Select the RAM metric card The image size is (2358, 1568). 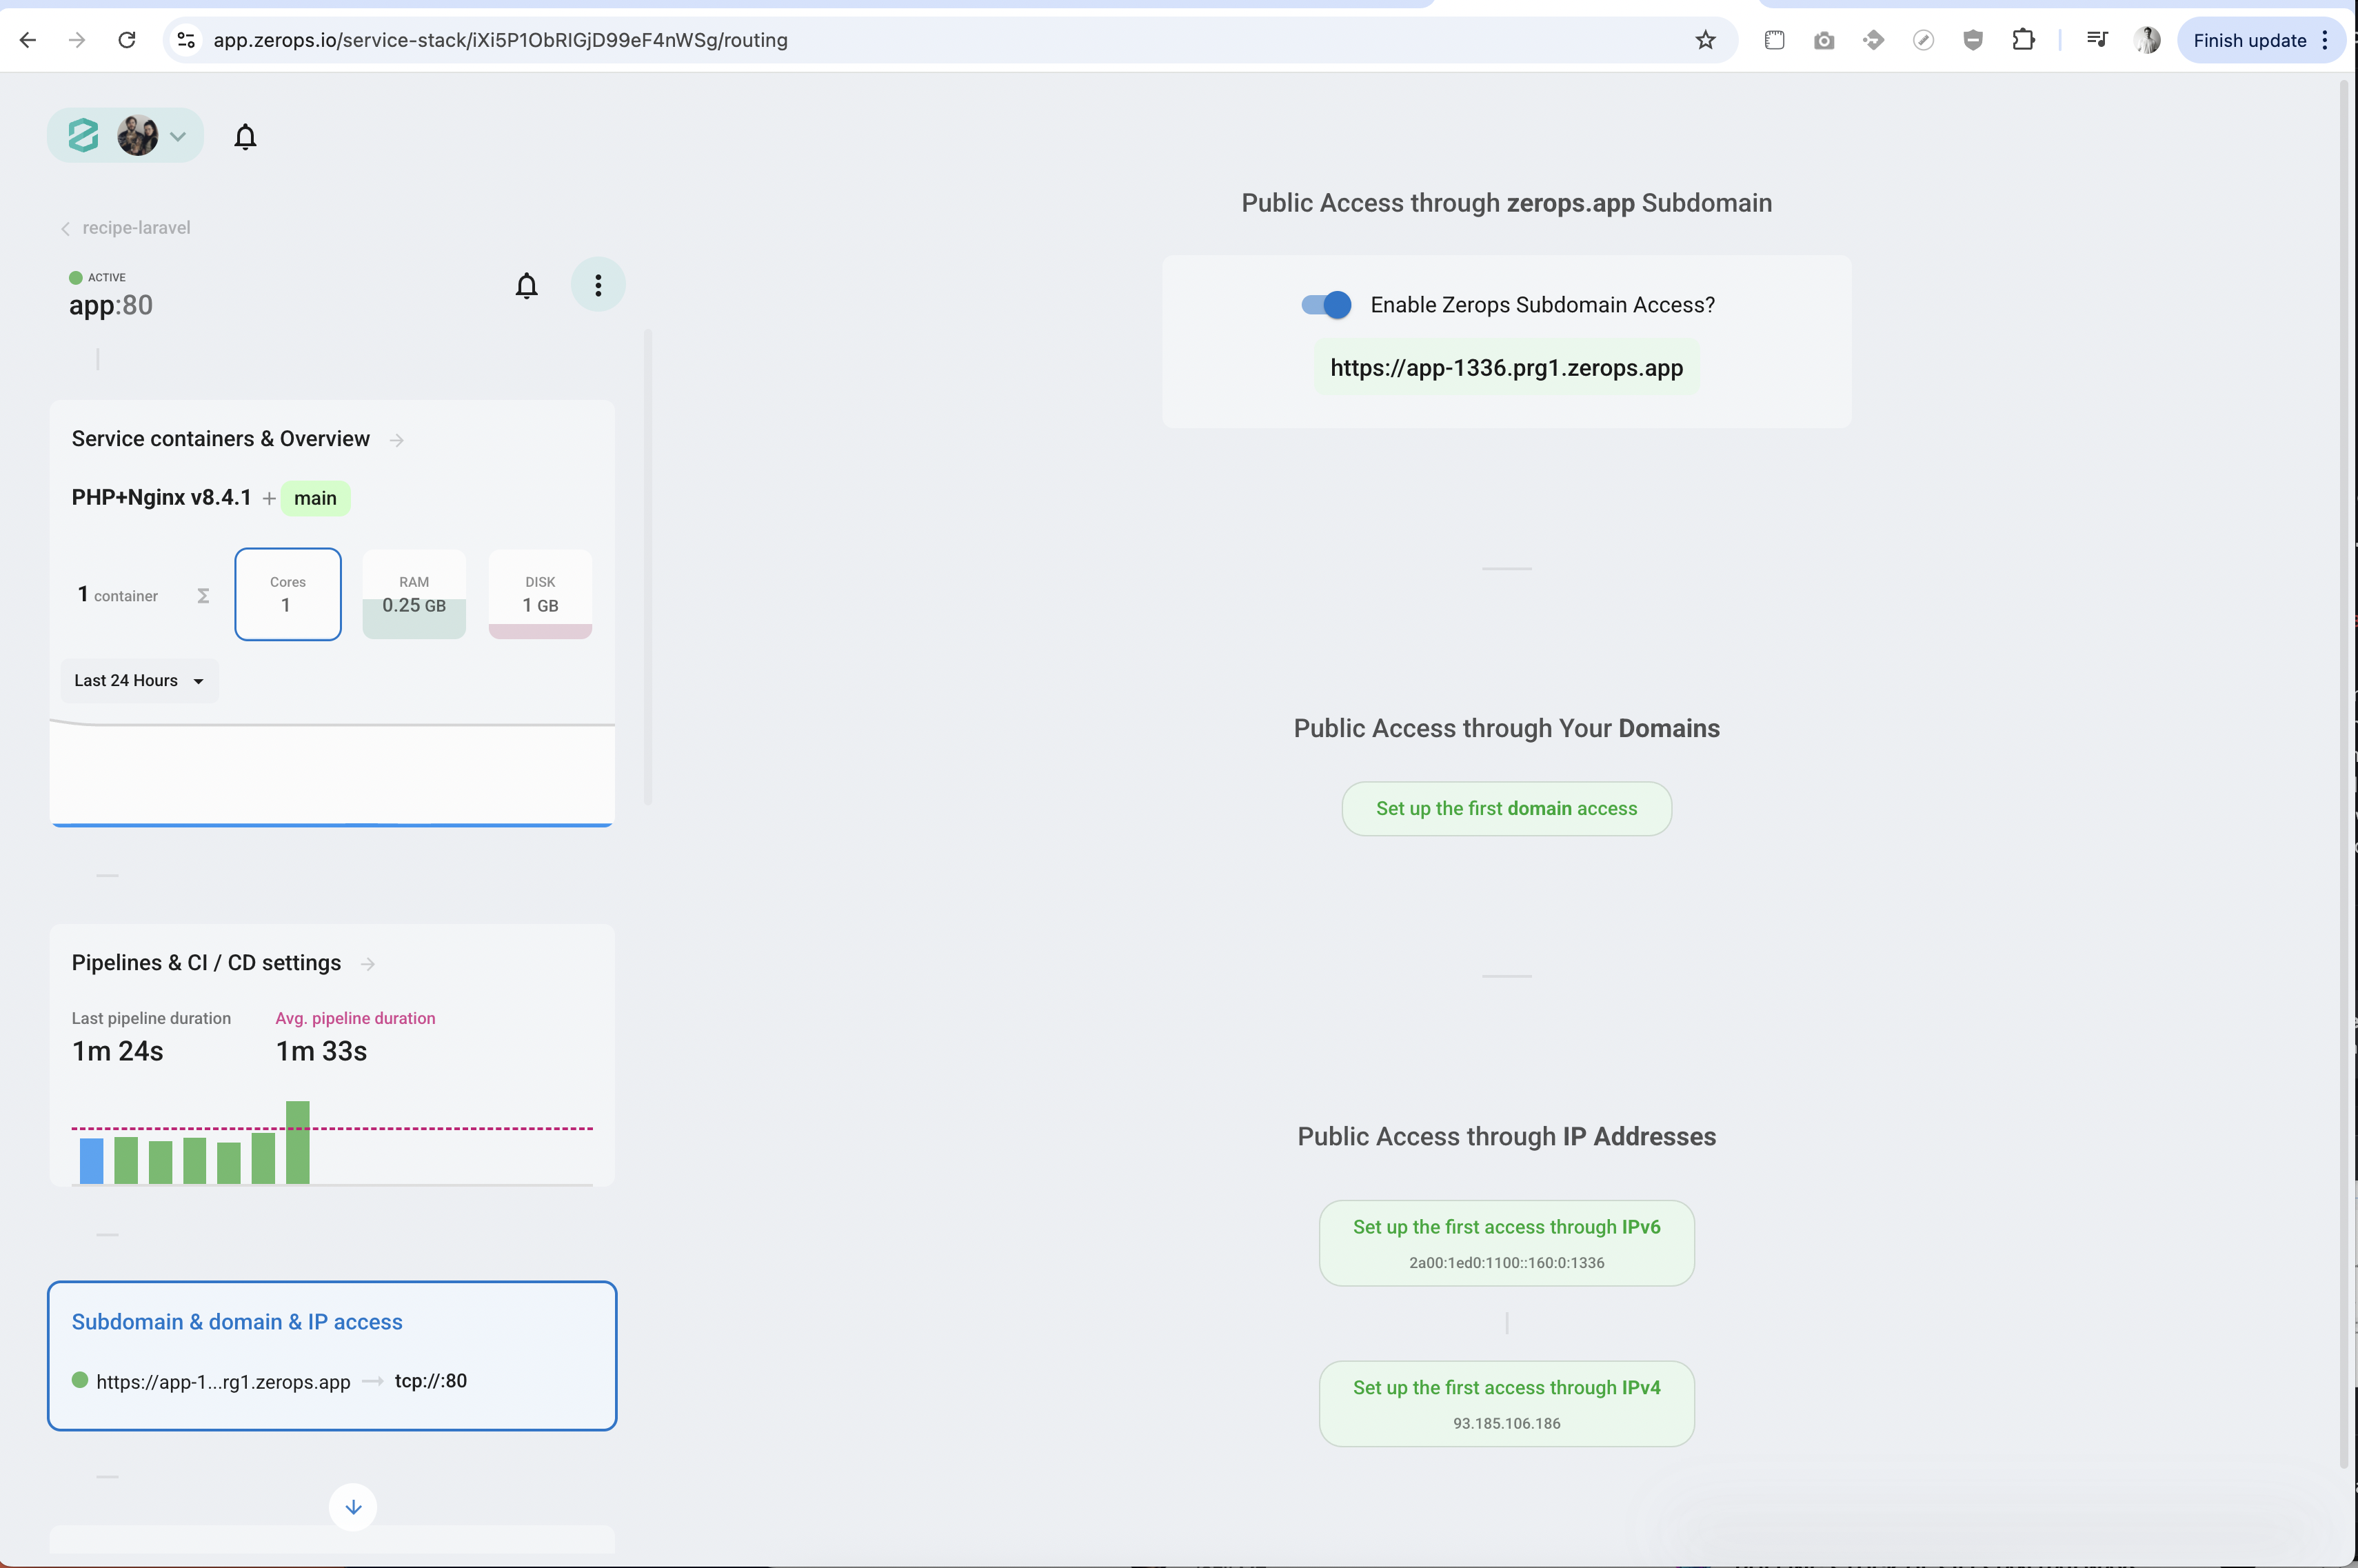point(414,594)
